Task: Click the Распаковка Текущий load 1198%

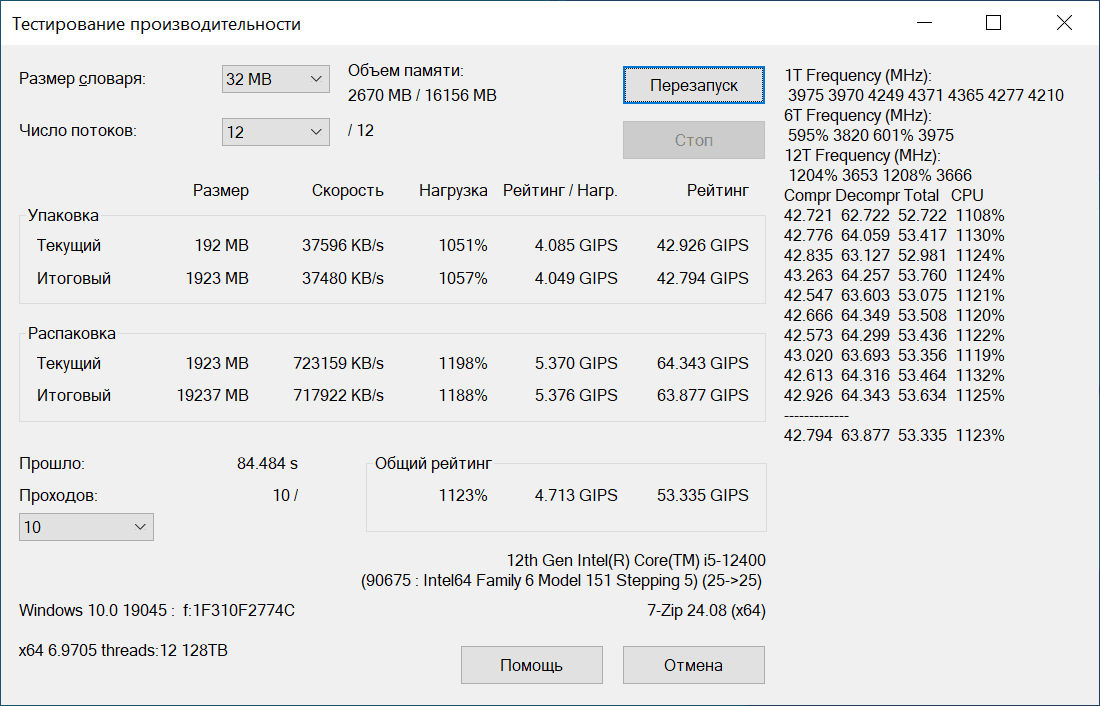Action: pyautogui.click(x=463, y=364)
